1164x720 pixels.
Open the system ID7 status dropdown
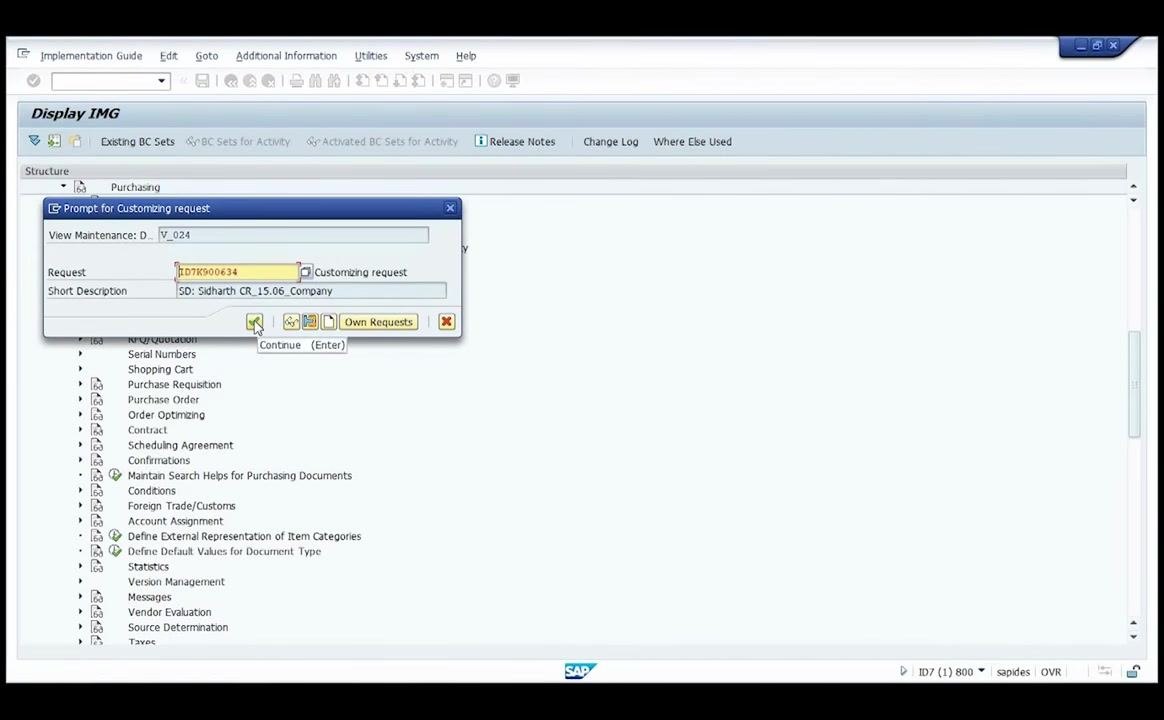point(981,671)
